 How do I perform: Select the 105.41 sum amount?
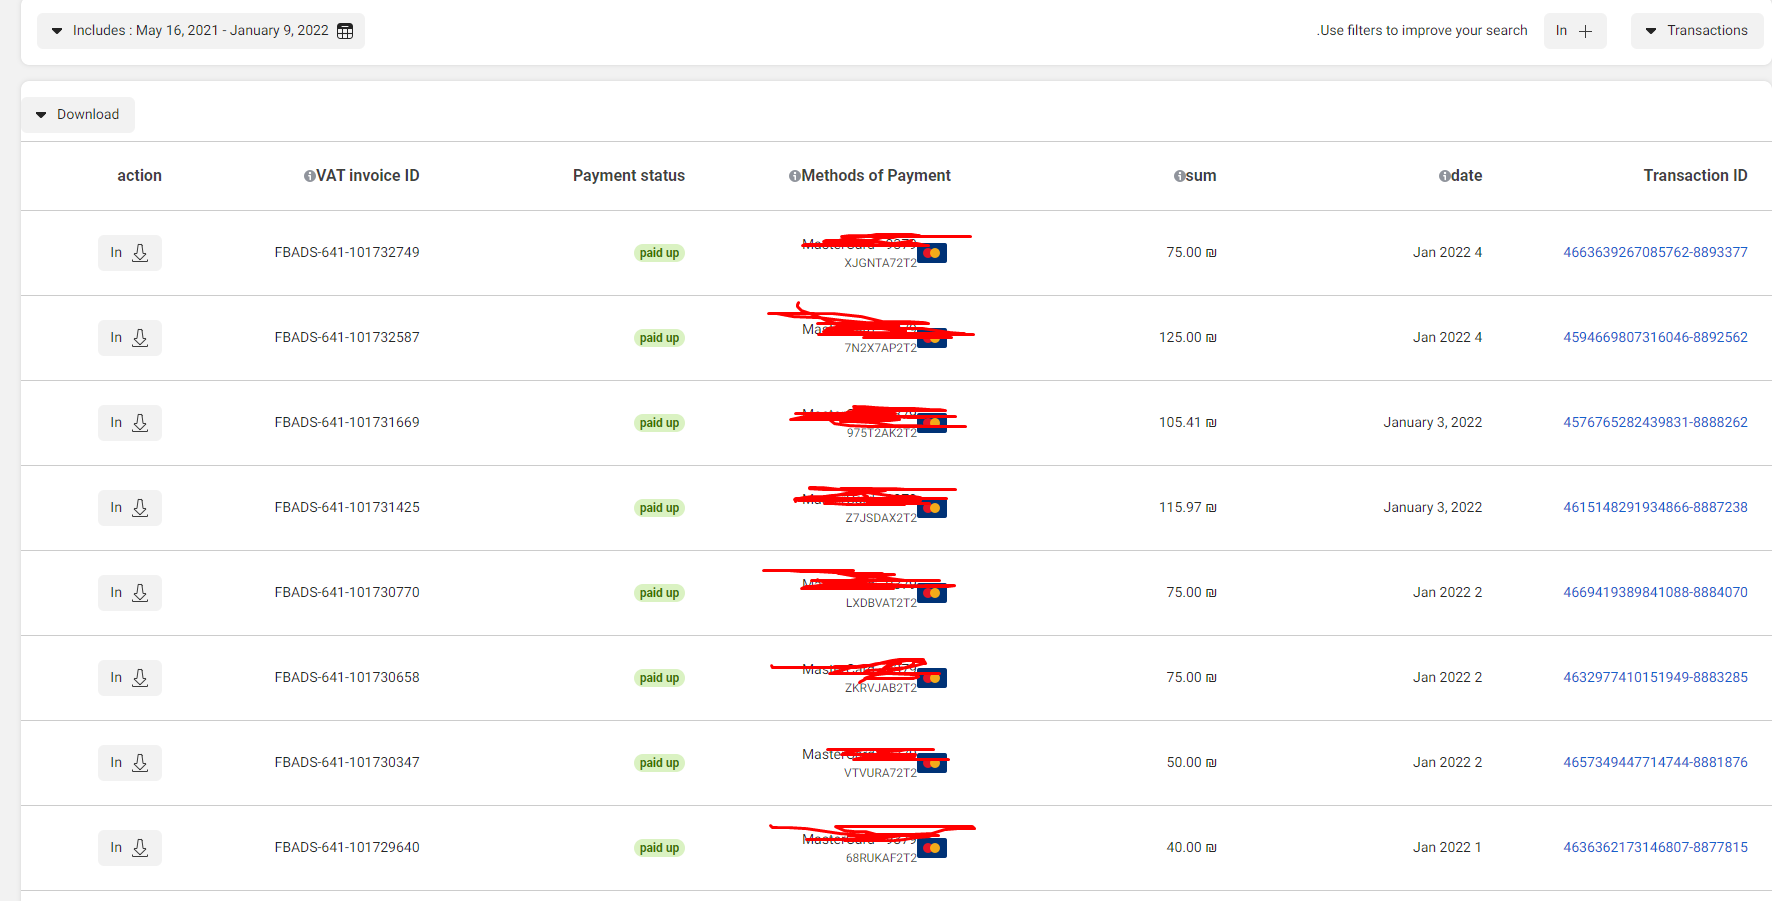point(1187,423)
